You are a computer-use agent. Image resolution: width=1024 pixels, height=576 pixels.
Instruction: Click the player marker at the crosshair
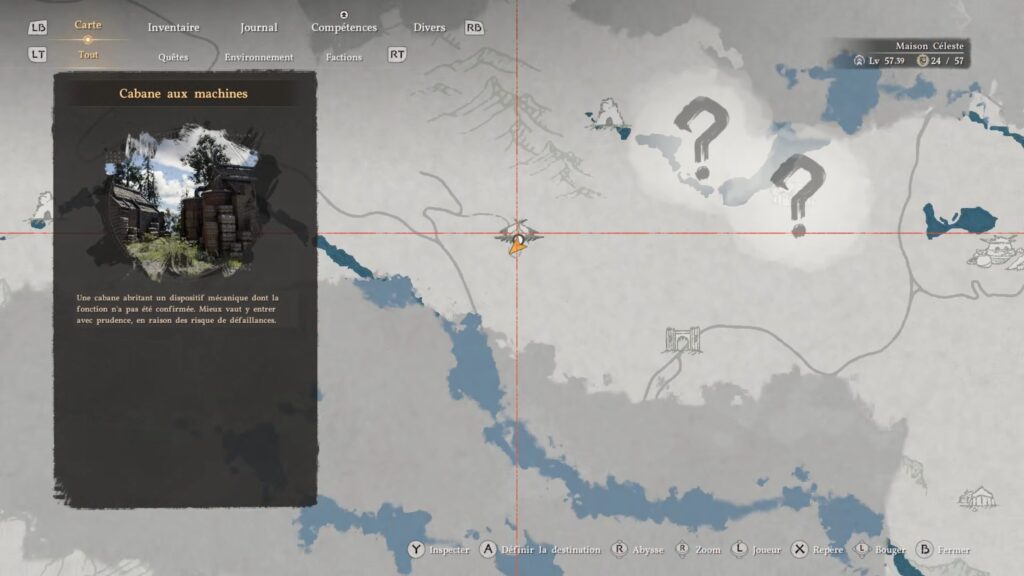(x=518, y=239)
